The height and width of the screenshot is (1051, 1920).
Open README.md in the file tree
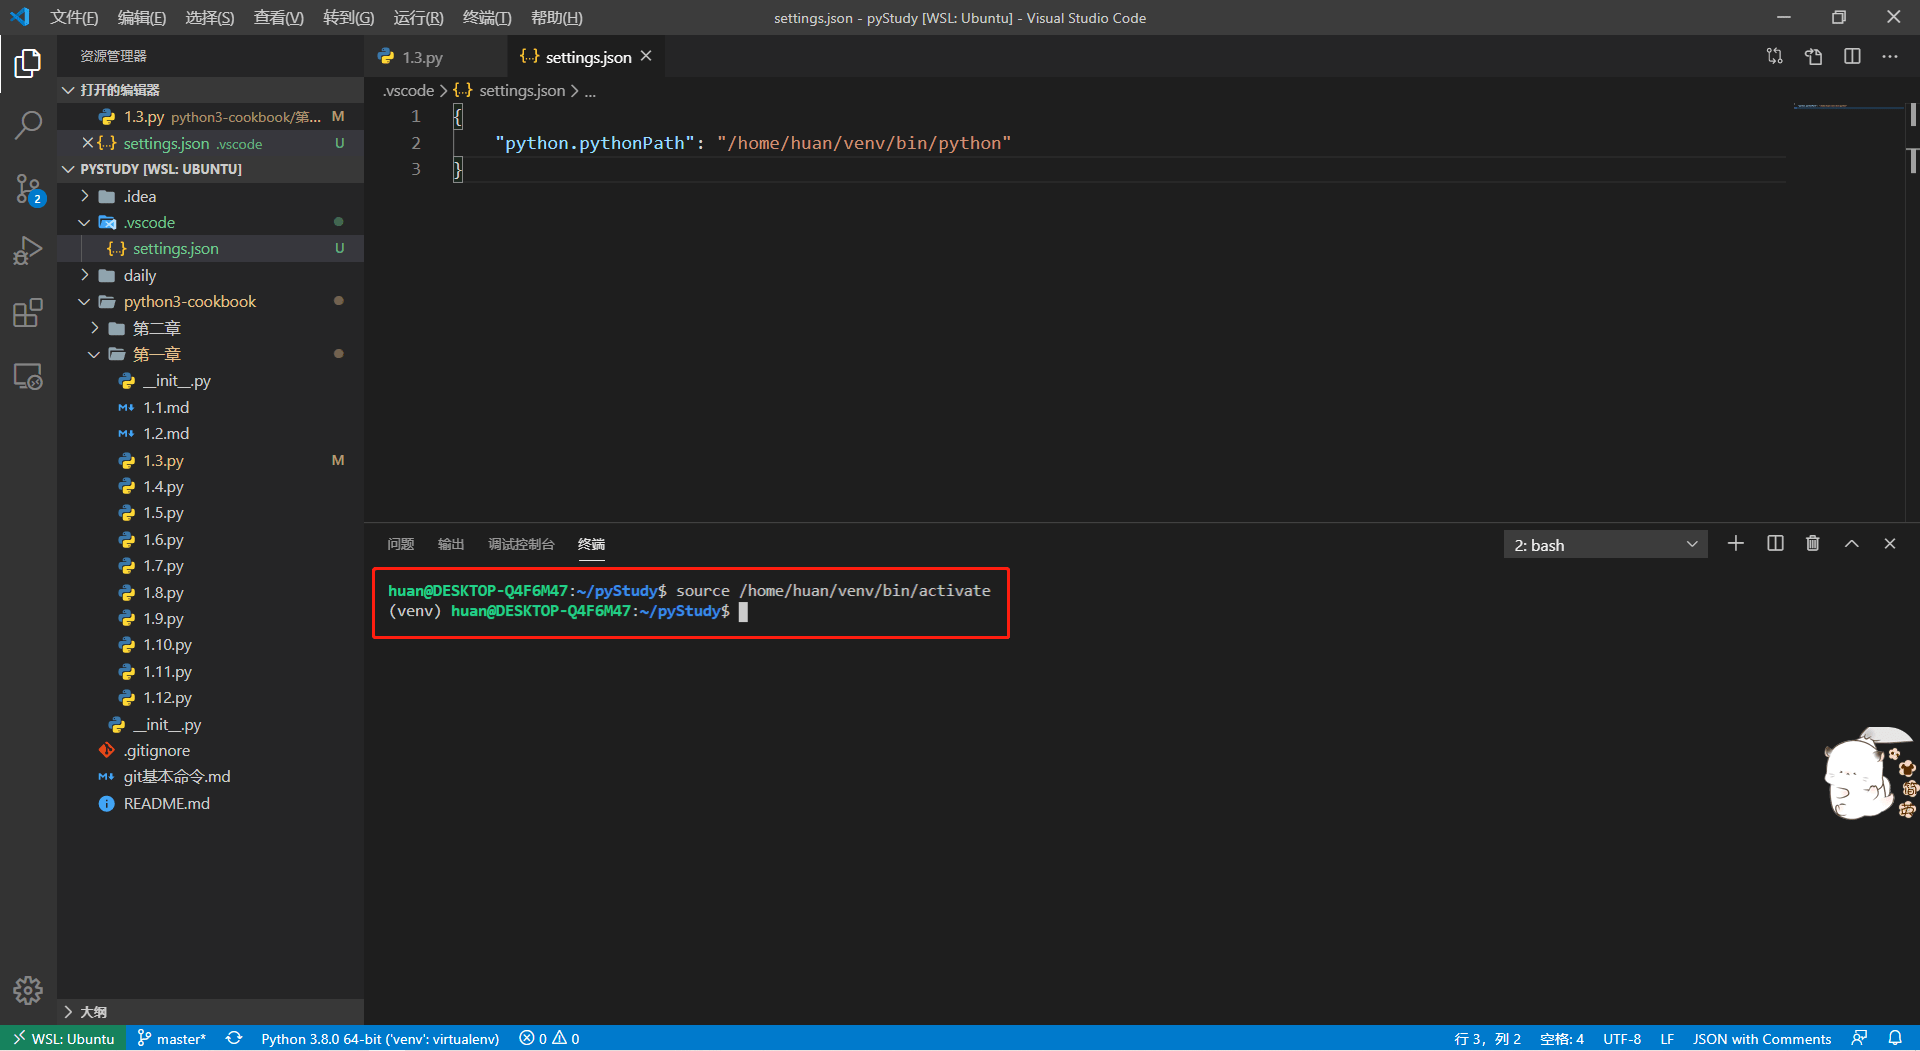click(x=166, y=803)
